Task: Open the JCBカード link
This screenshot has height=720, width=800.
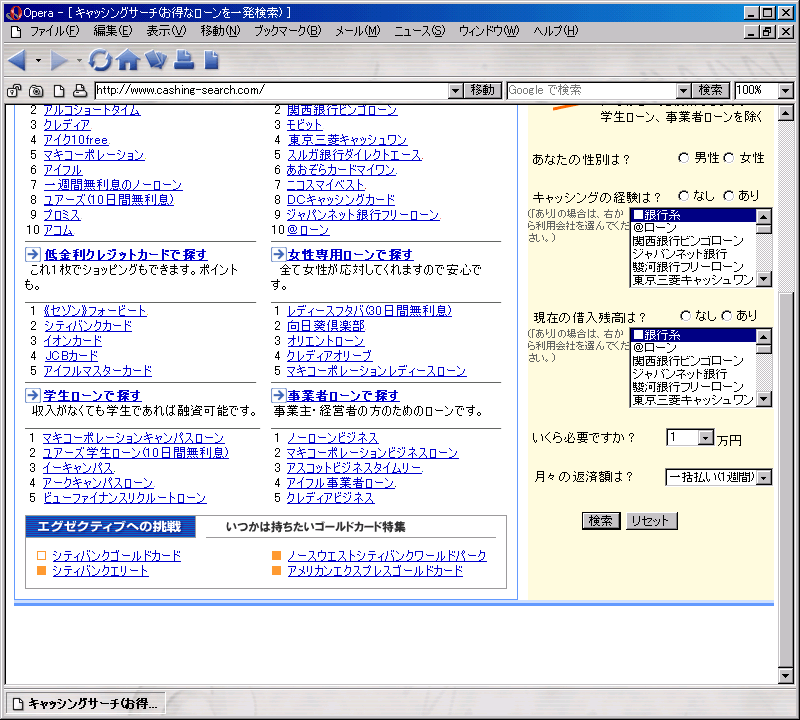Action: (71, 356)
